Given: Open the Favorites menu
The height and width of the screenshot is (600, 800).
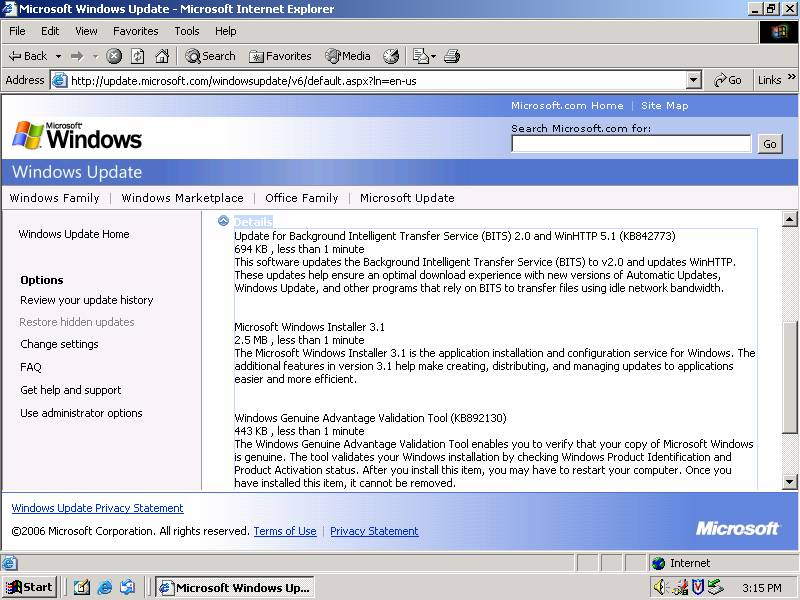Looking at the screenshot, I should 135,31.
